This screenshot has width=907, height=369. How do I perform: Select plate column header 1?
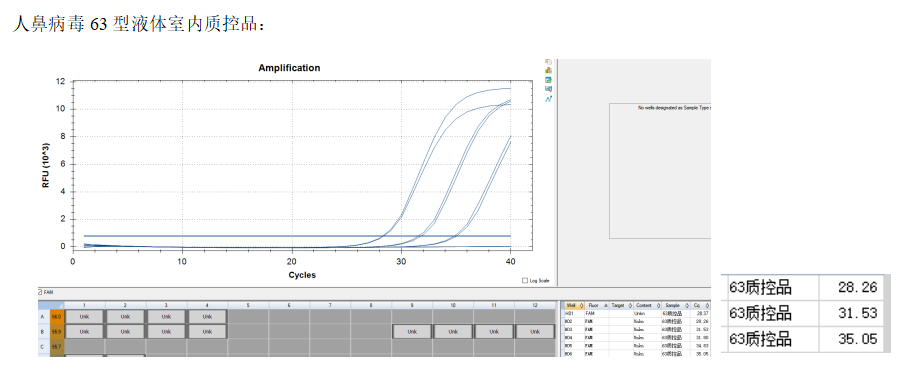pyautogui.click(x=84, y=305)
